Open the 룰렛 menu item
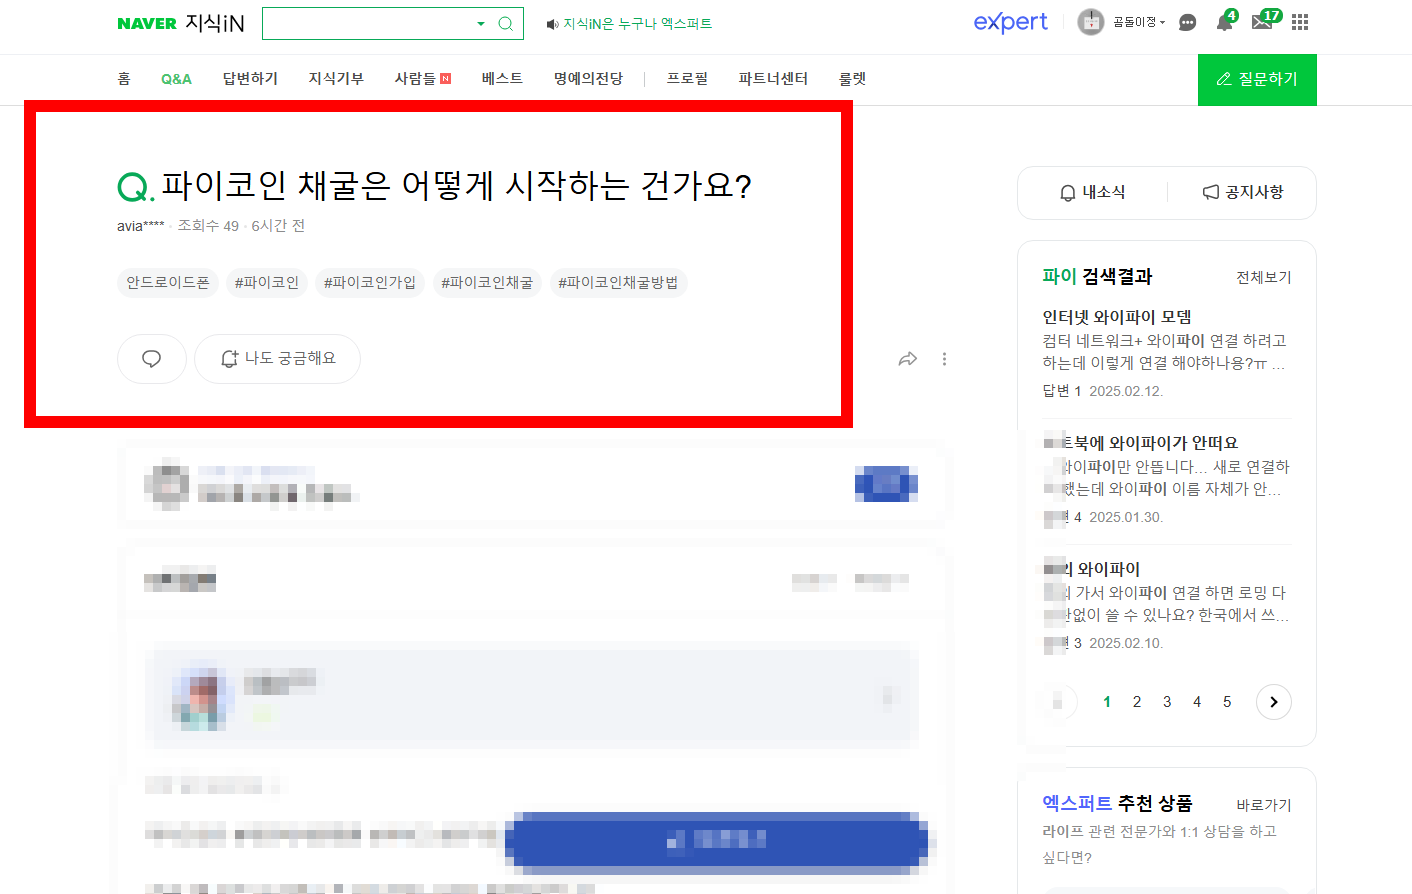This screenshot has width=1412, height=894. tap(852, 78)
